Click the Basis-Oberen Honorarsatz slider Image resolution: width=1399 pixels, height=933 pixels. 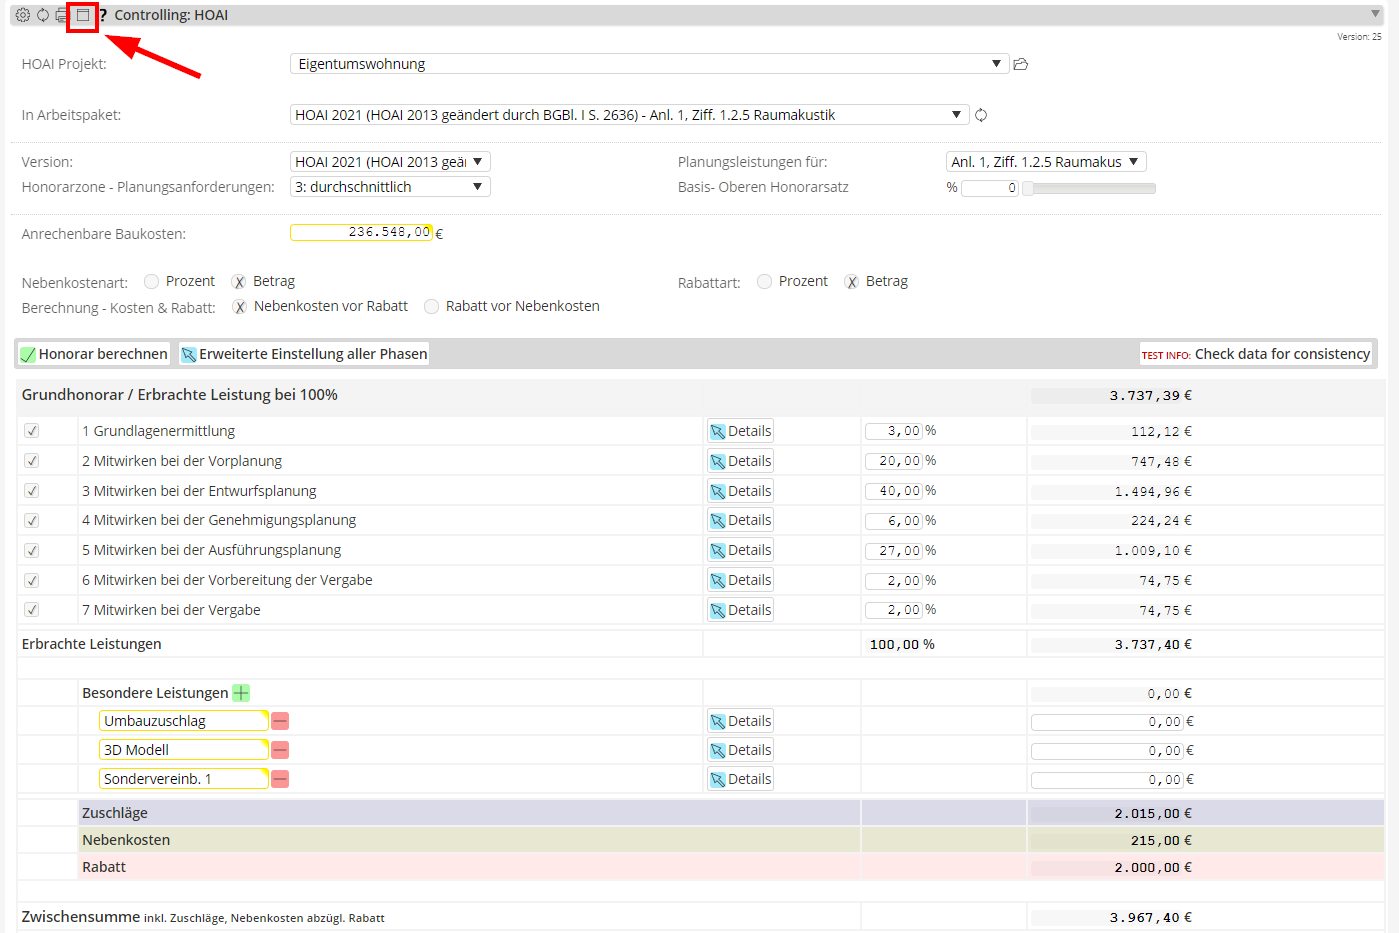pyautogui.click(x=1088, y=188)
